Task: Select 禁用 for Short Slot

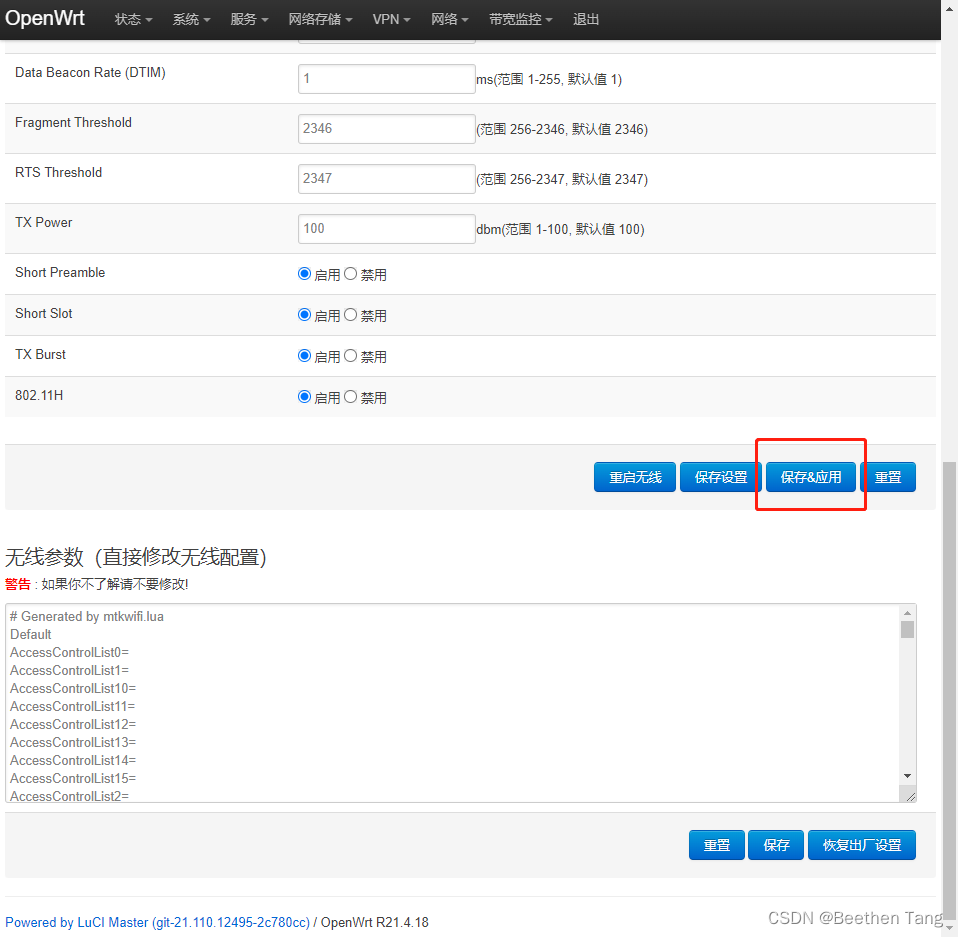Action: pyautogui.click(x=350, y=315)
